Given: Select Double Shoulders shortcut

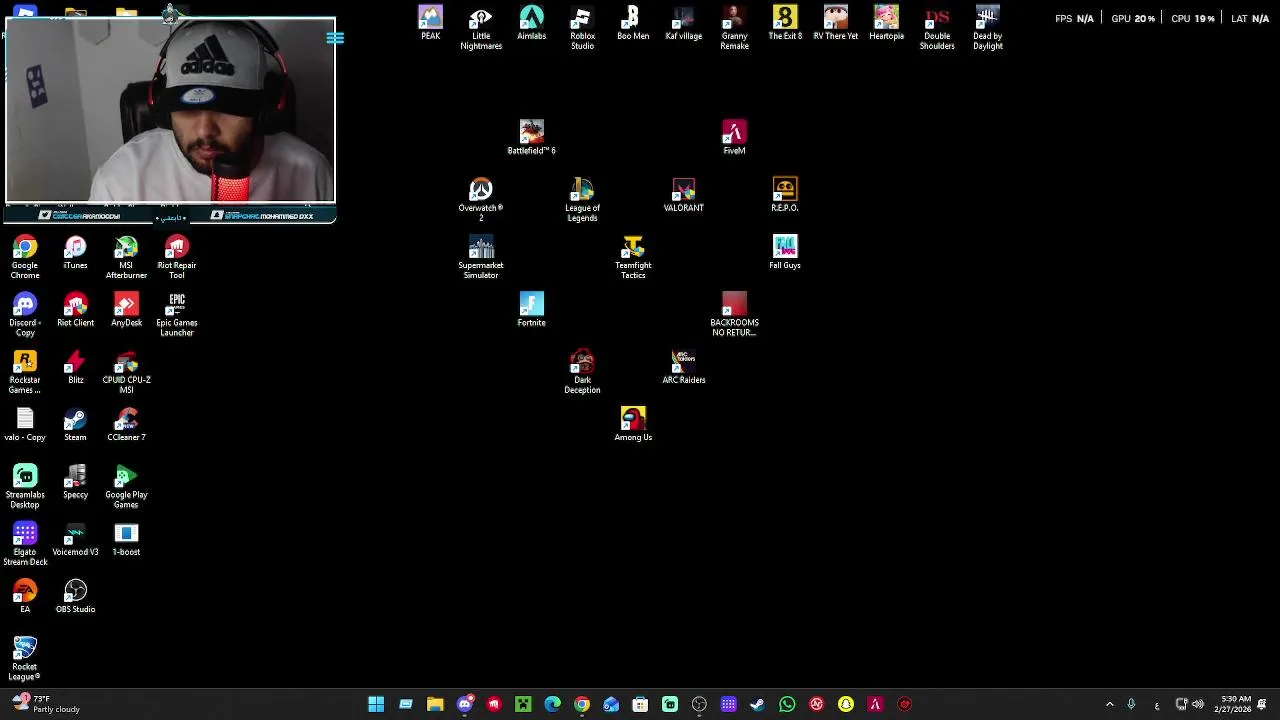Looking at the screenshot, I should tap(937, 28).
